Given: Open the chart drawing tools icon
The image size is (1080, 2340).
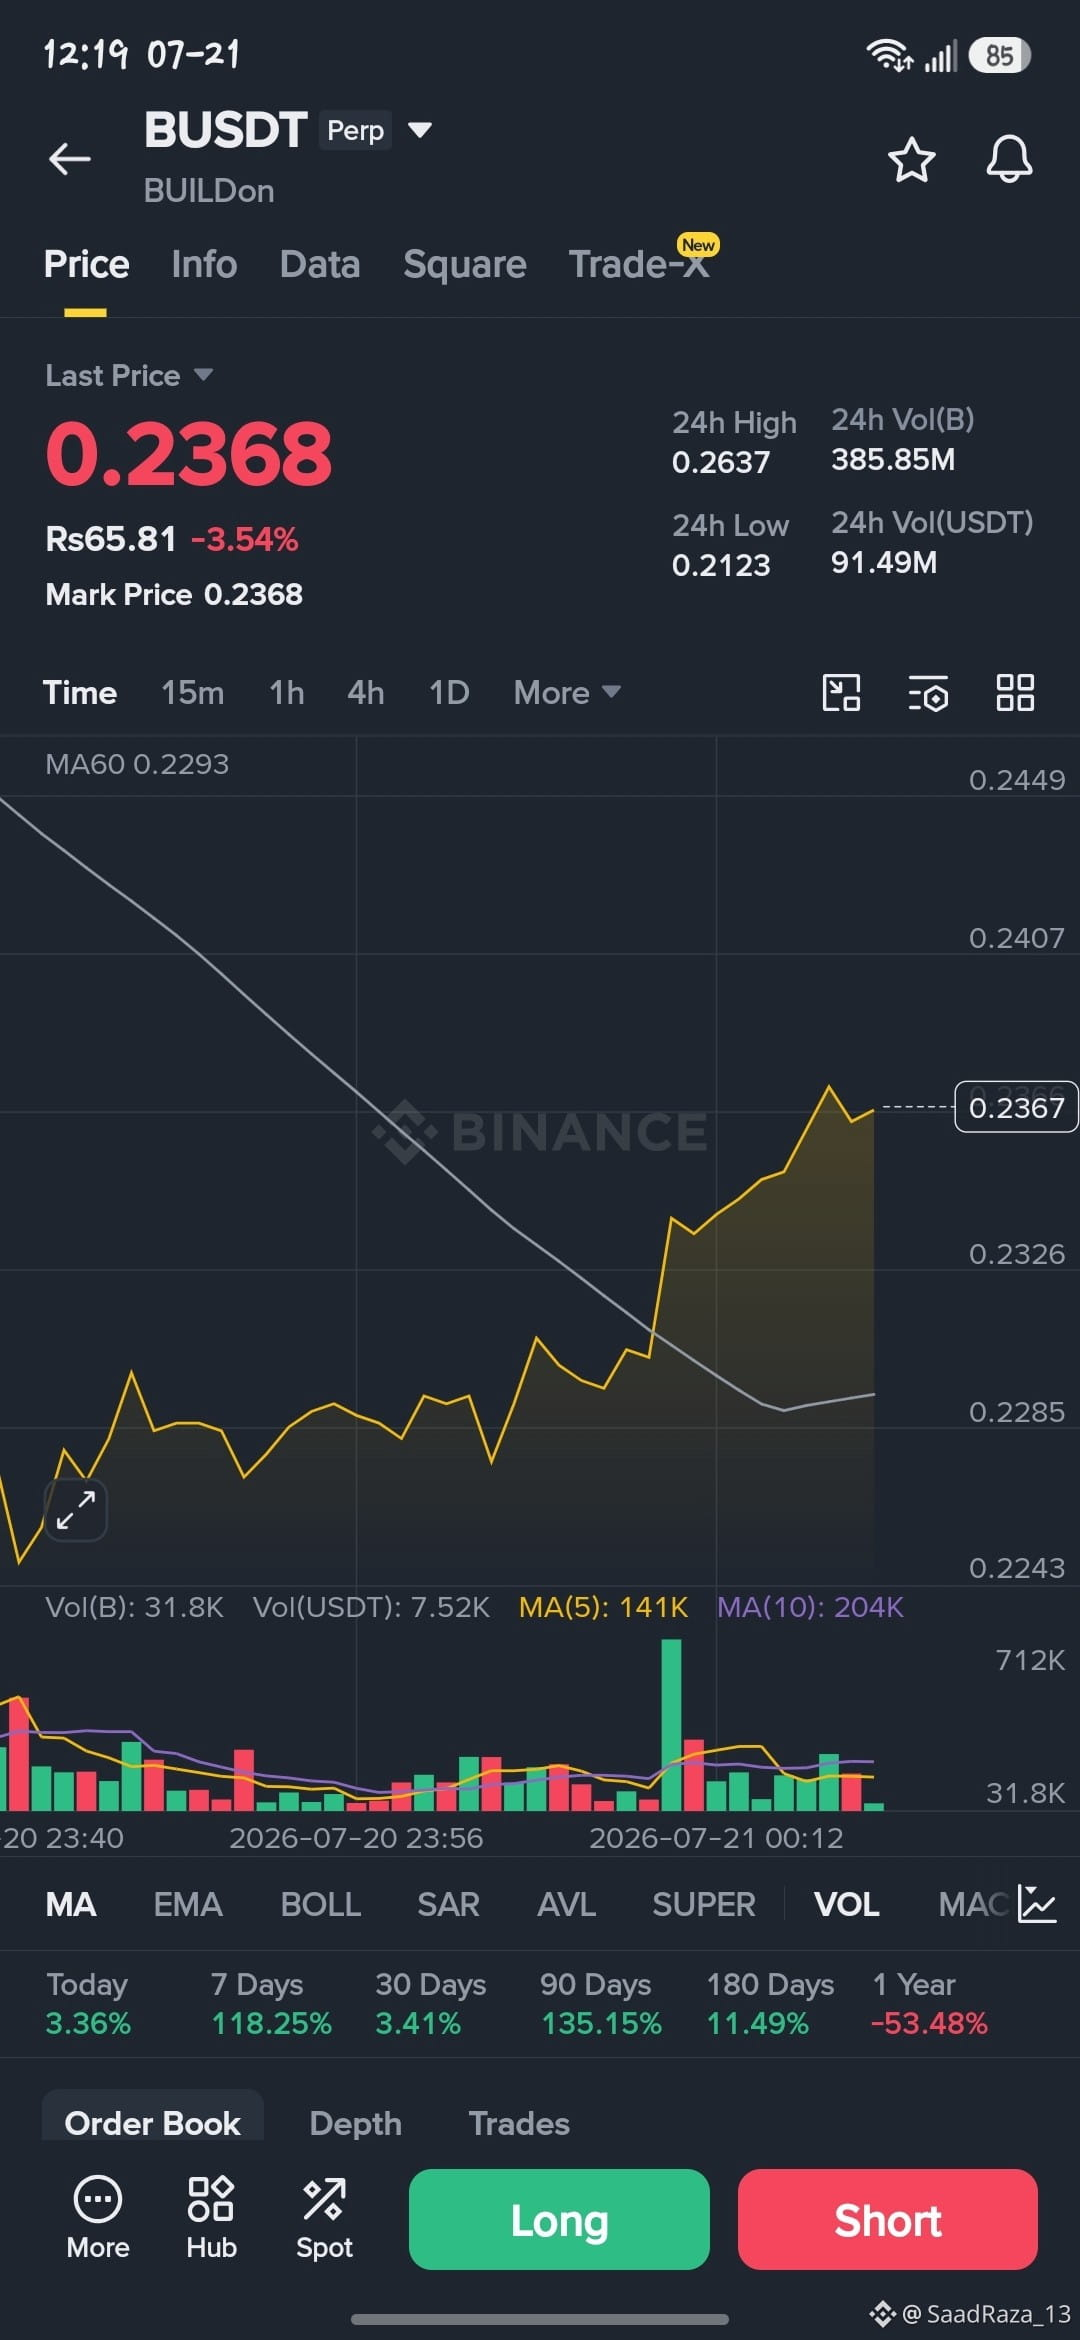Looking at the screenshot, I should 841,692.
